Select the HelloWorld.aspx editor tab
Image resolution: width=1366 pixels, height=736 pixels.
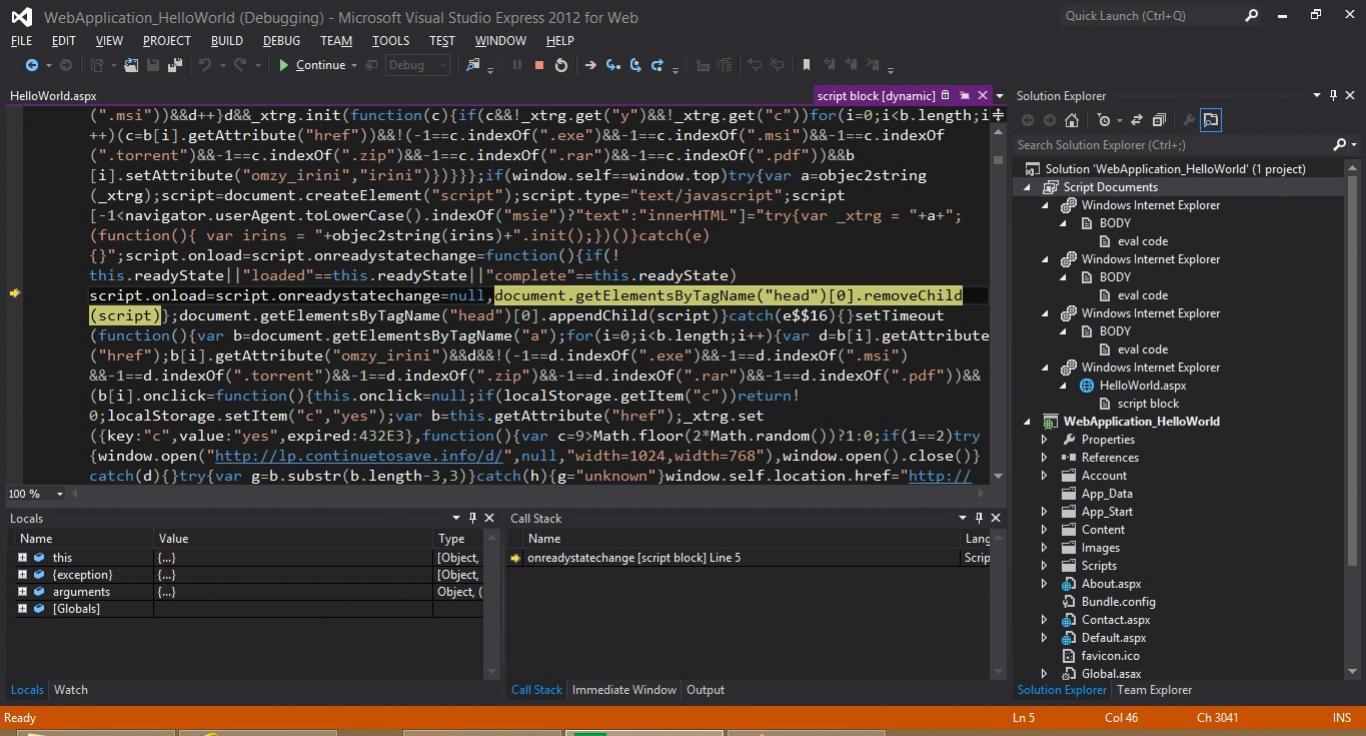(53, 96)
